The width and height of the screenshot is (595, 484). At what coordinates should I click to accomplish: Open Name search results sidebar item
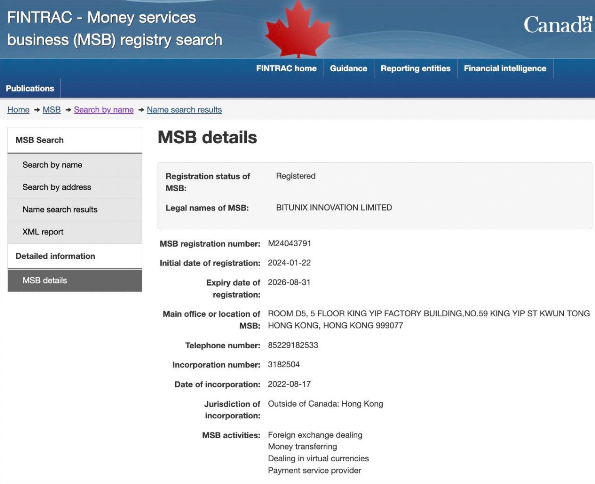tap(75, 210)
